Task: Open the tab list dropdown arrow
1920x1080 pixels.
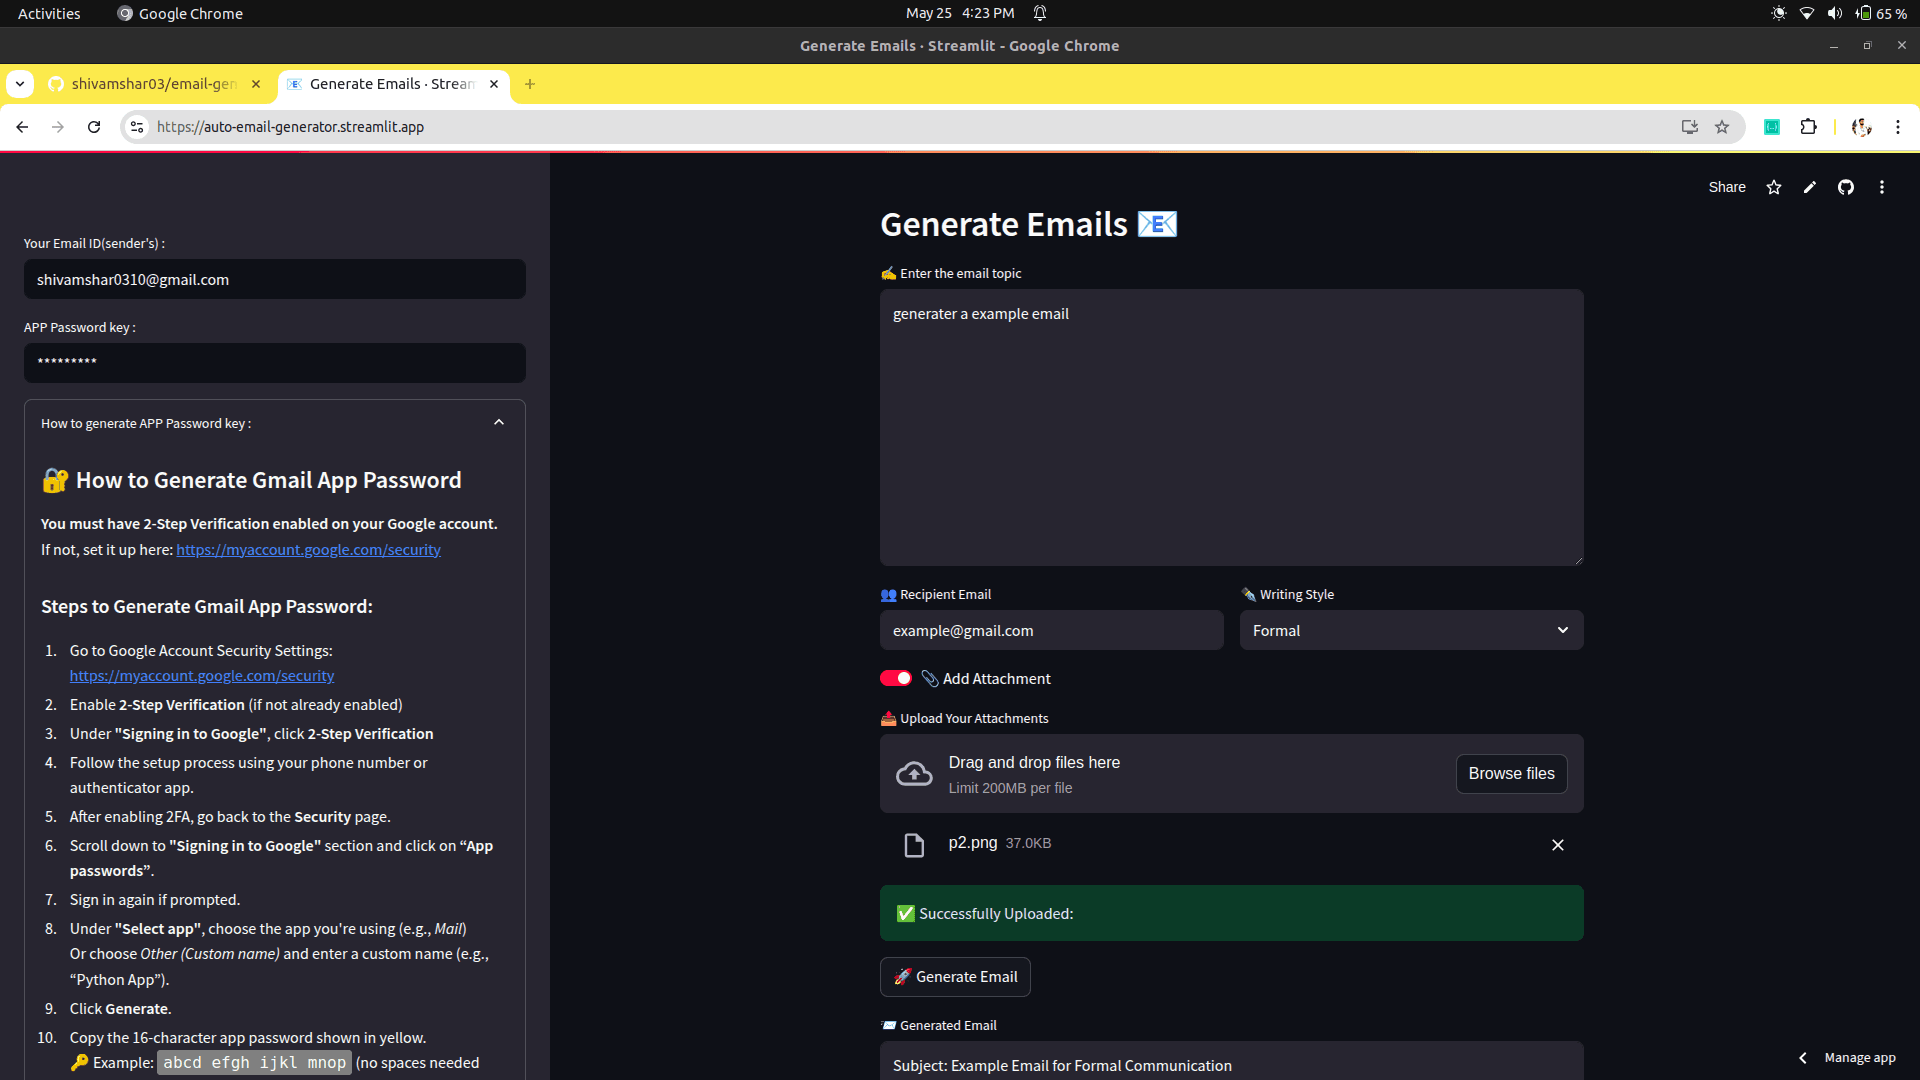Action: pos(20,84)
